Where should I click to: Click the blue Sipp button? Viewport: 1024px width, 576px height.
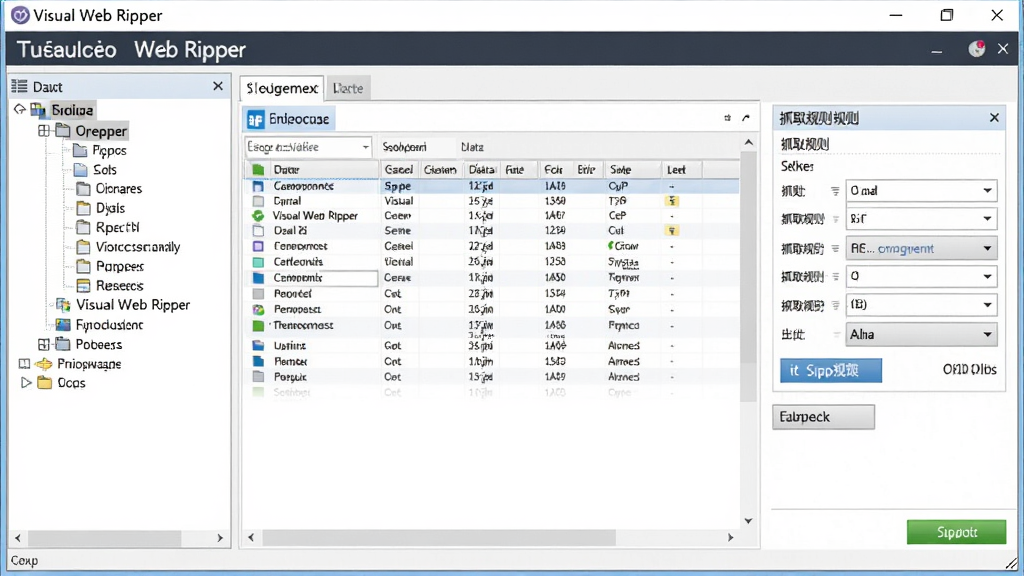[x=831, y=370]
